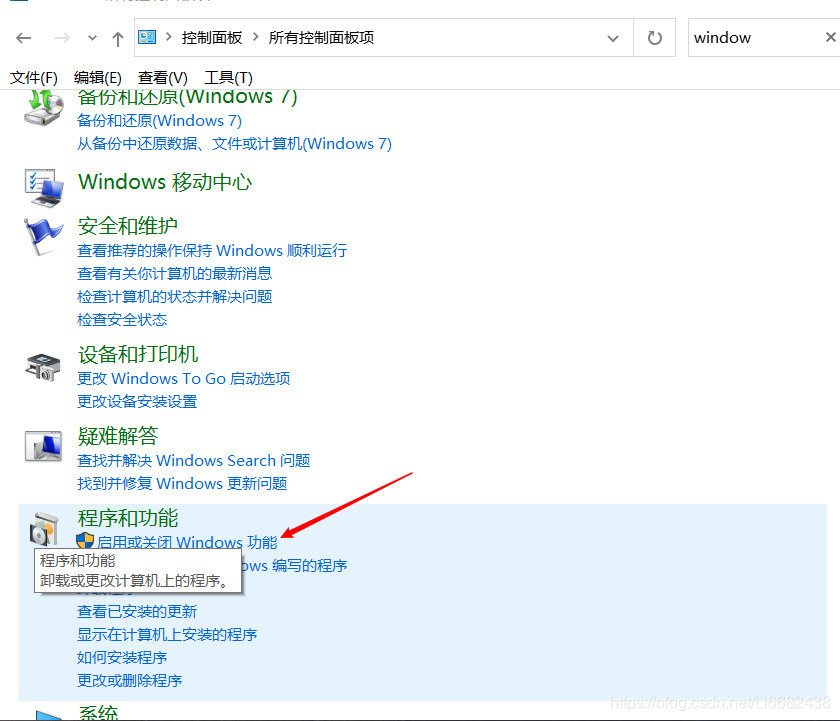Image resolution: width=840 pixels, height=721 pixels.
Task: Open 设备和打印机 heading
Action: tap(138, 355)
